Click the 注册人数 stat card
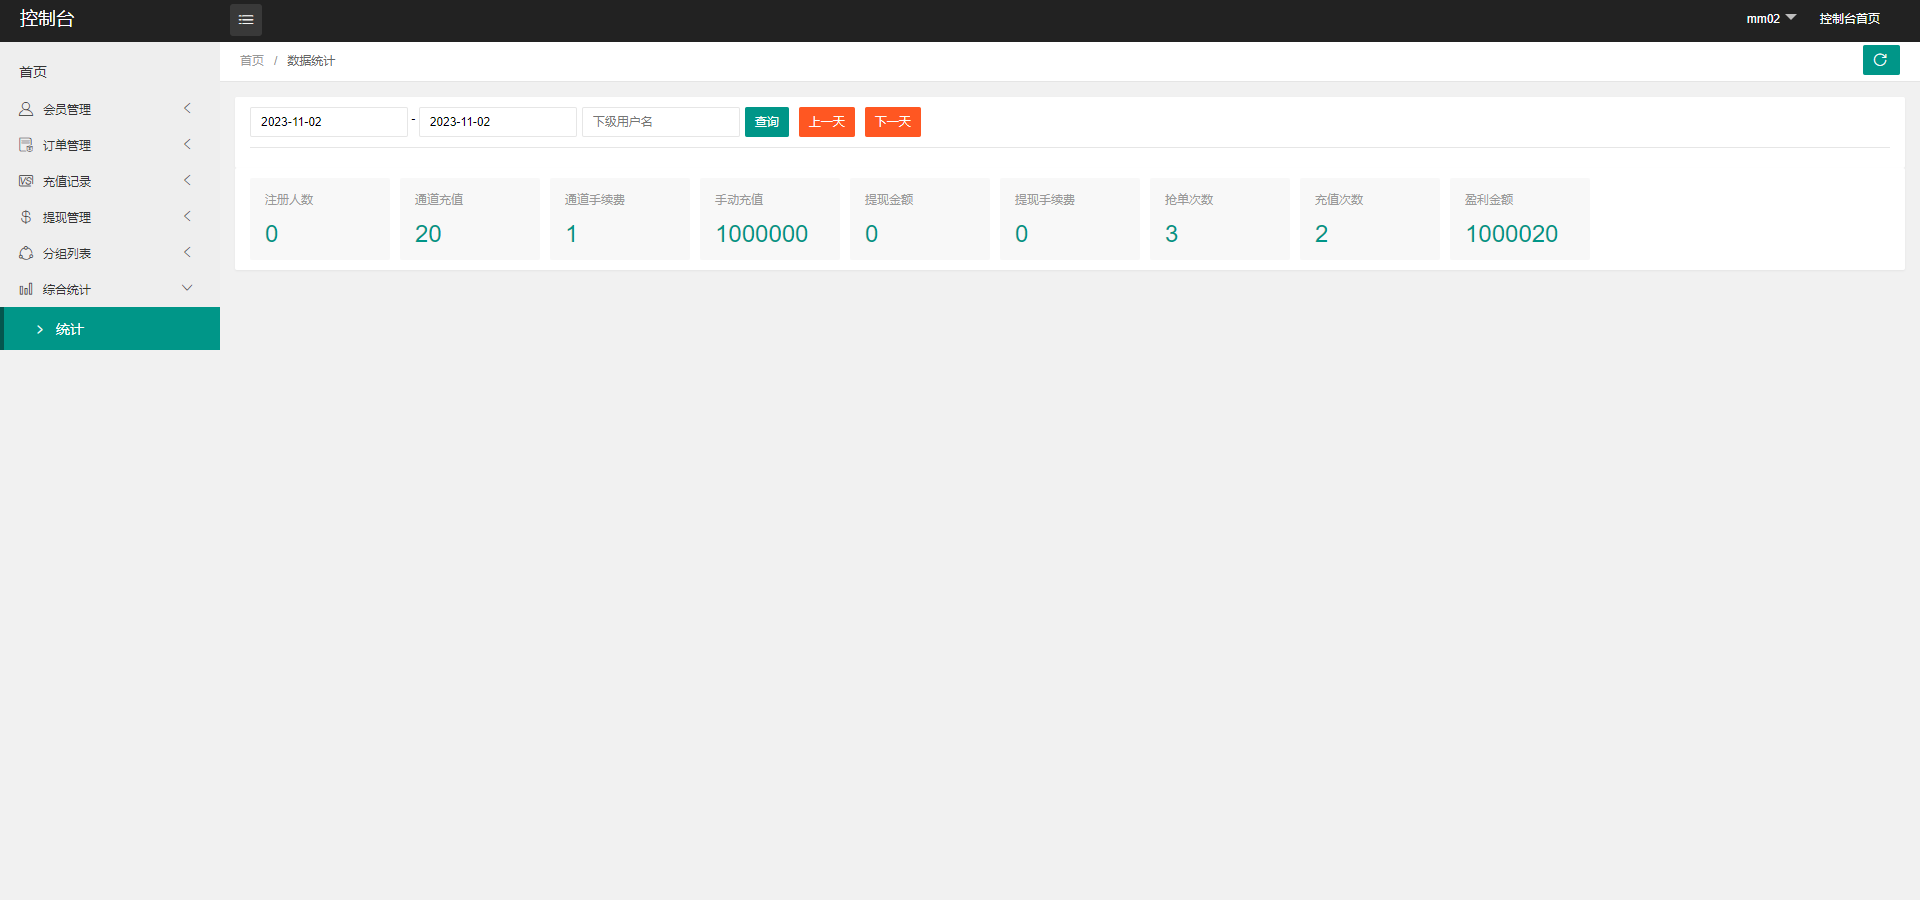1920x900 pixels. coord(320,219)
